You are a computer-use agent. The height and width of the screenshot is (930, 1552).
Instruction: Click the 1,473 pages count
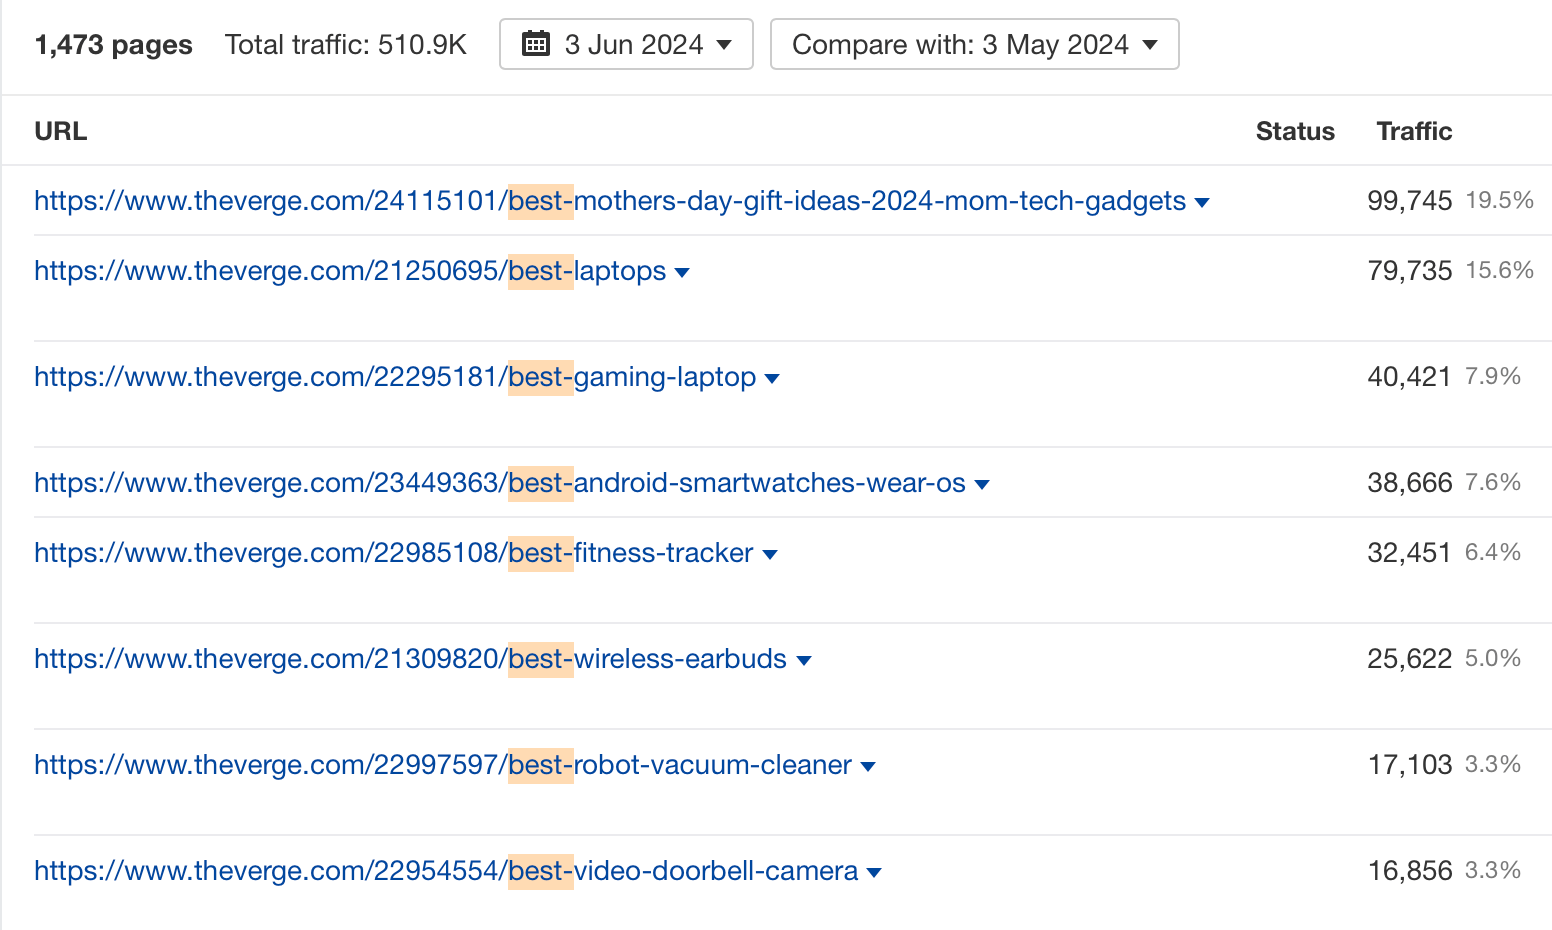tap(113, 44)
